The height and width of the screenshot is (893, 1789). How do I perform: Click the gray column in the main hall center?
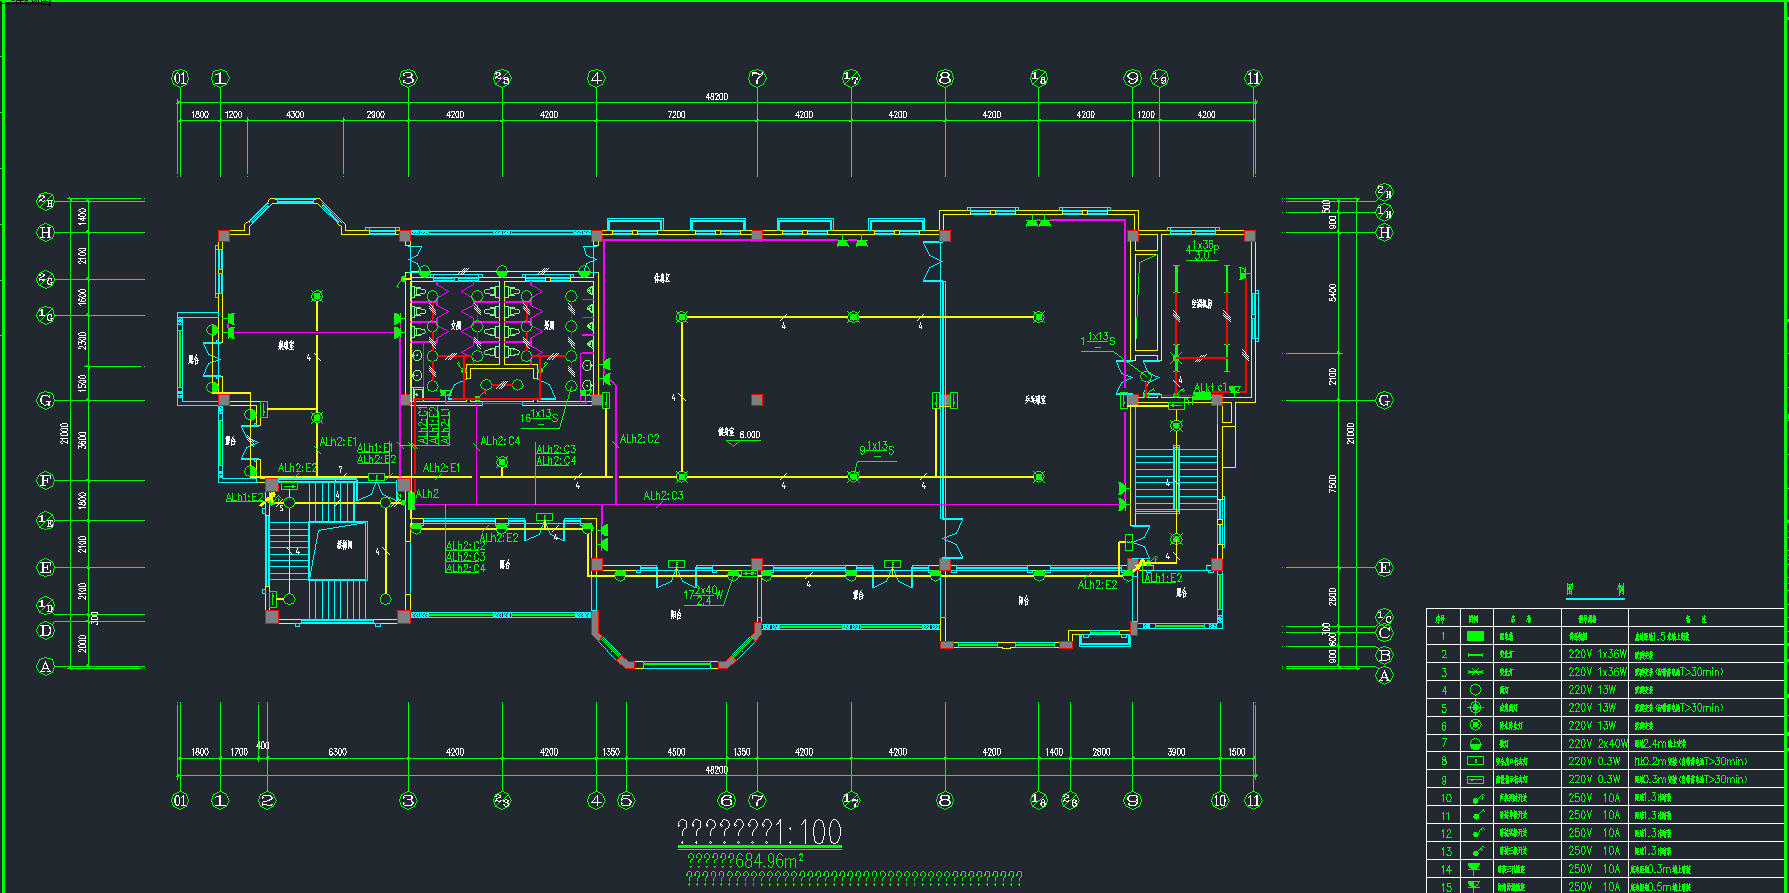(757, 400)
